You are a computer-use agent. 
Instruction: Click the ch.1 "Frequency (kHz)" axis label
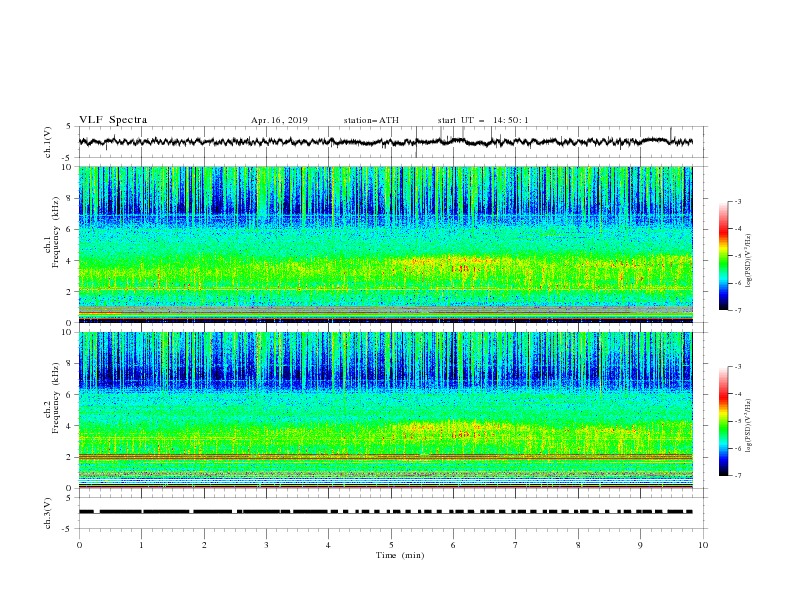56,232
